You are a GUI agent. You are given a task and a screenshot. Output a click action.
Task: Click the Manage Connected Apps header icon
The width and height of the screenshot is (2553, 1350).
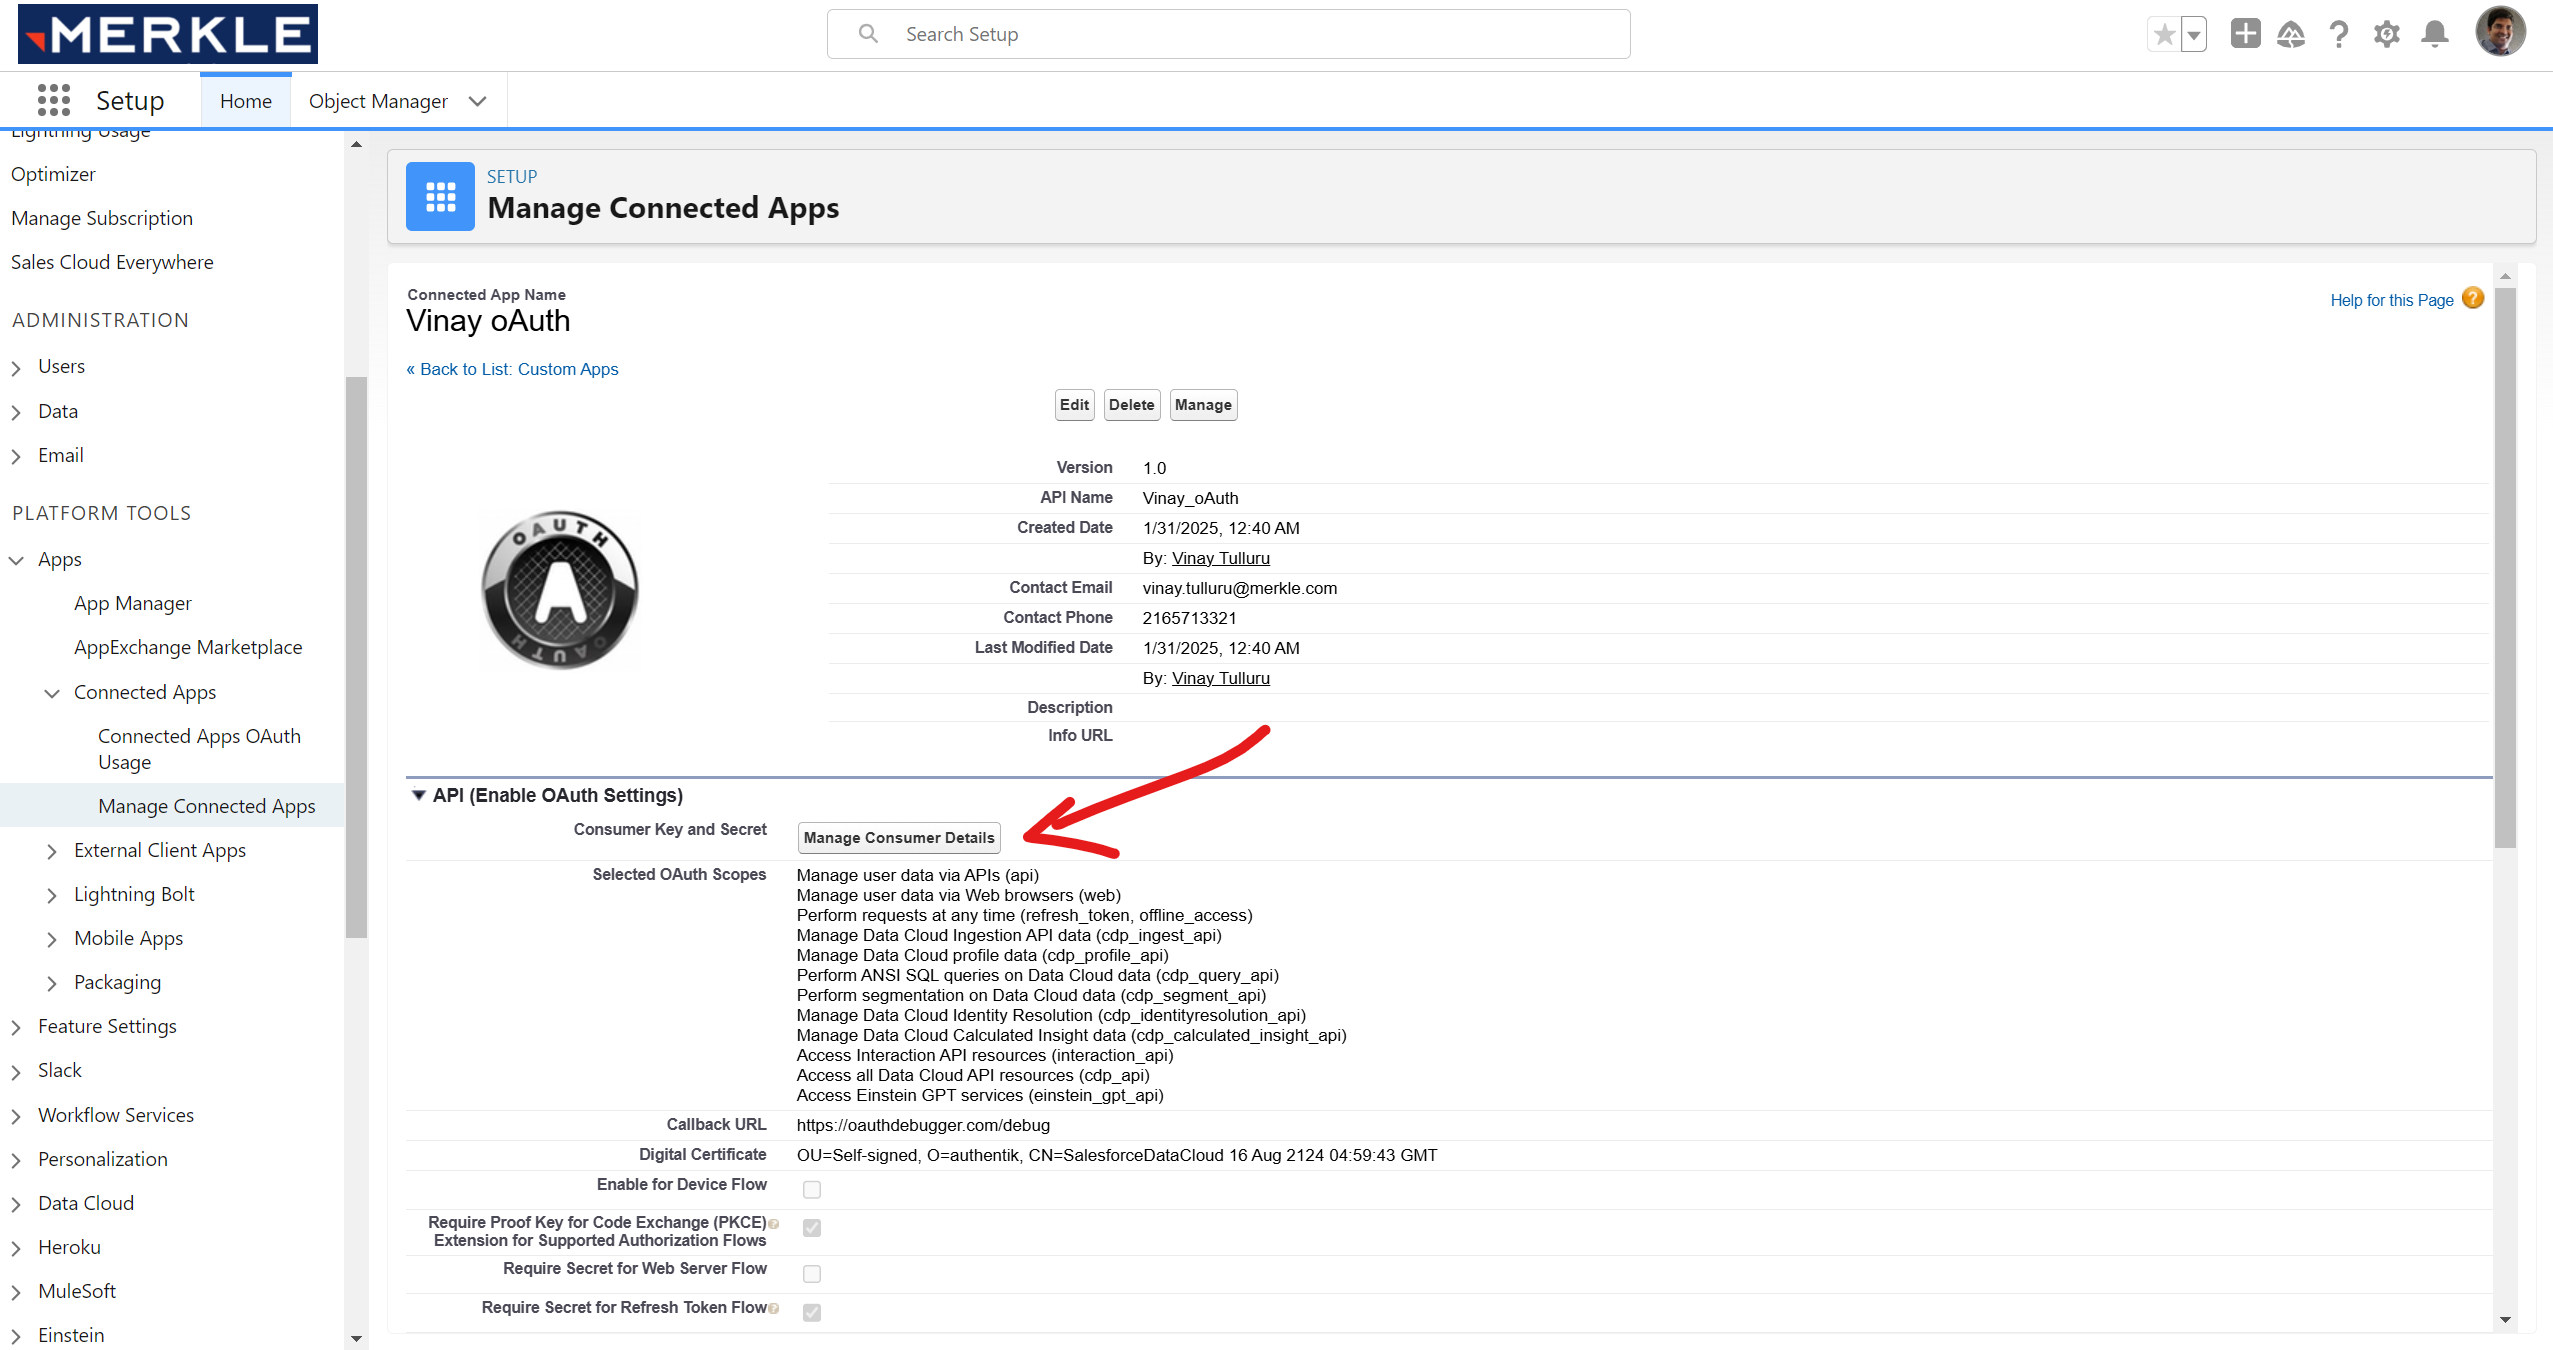tap(440, 196)
